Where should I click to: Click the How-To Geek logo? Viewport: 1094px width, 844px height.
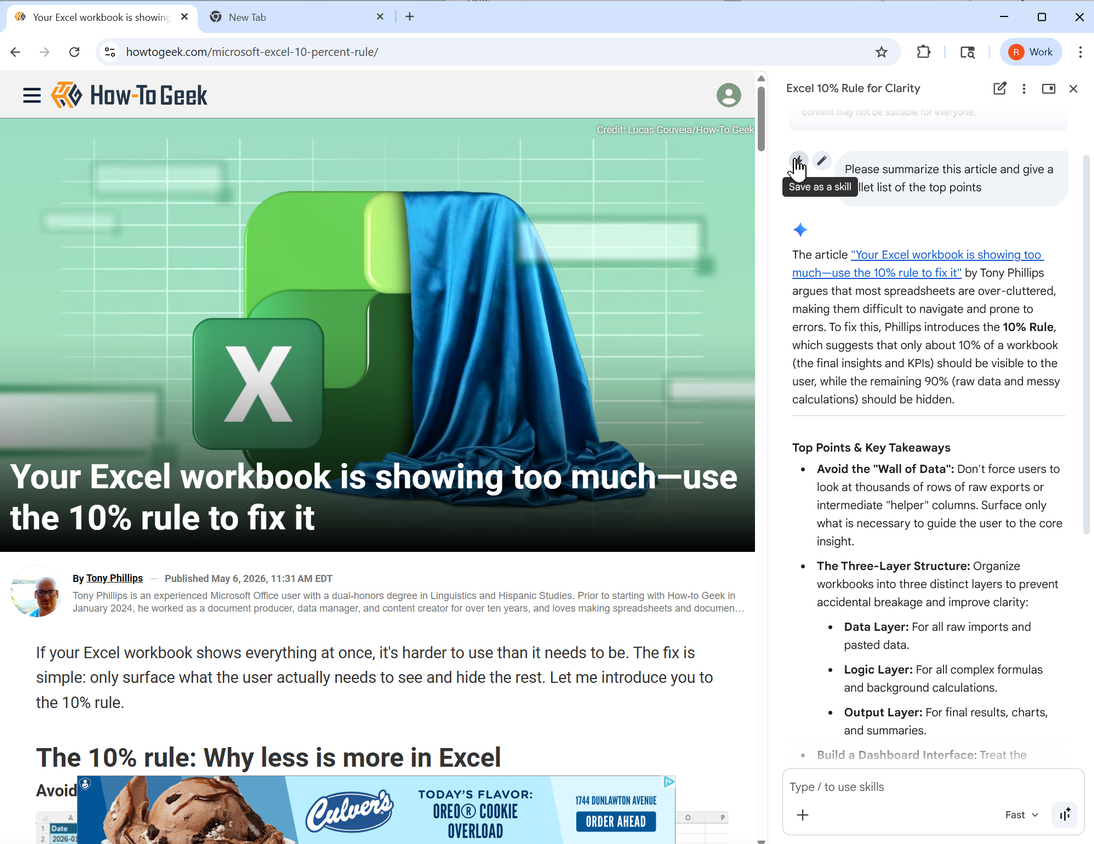pos(130,95)
